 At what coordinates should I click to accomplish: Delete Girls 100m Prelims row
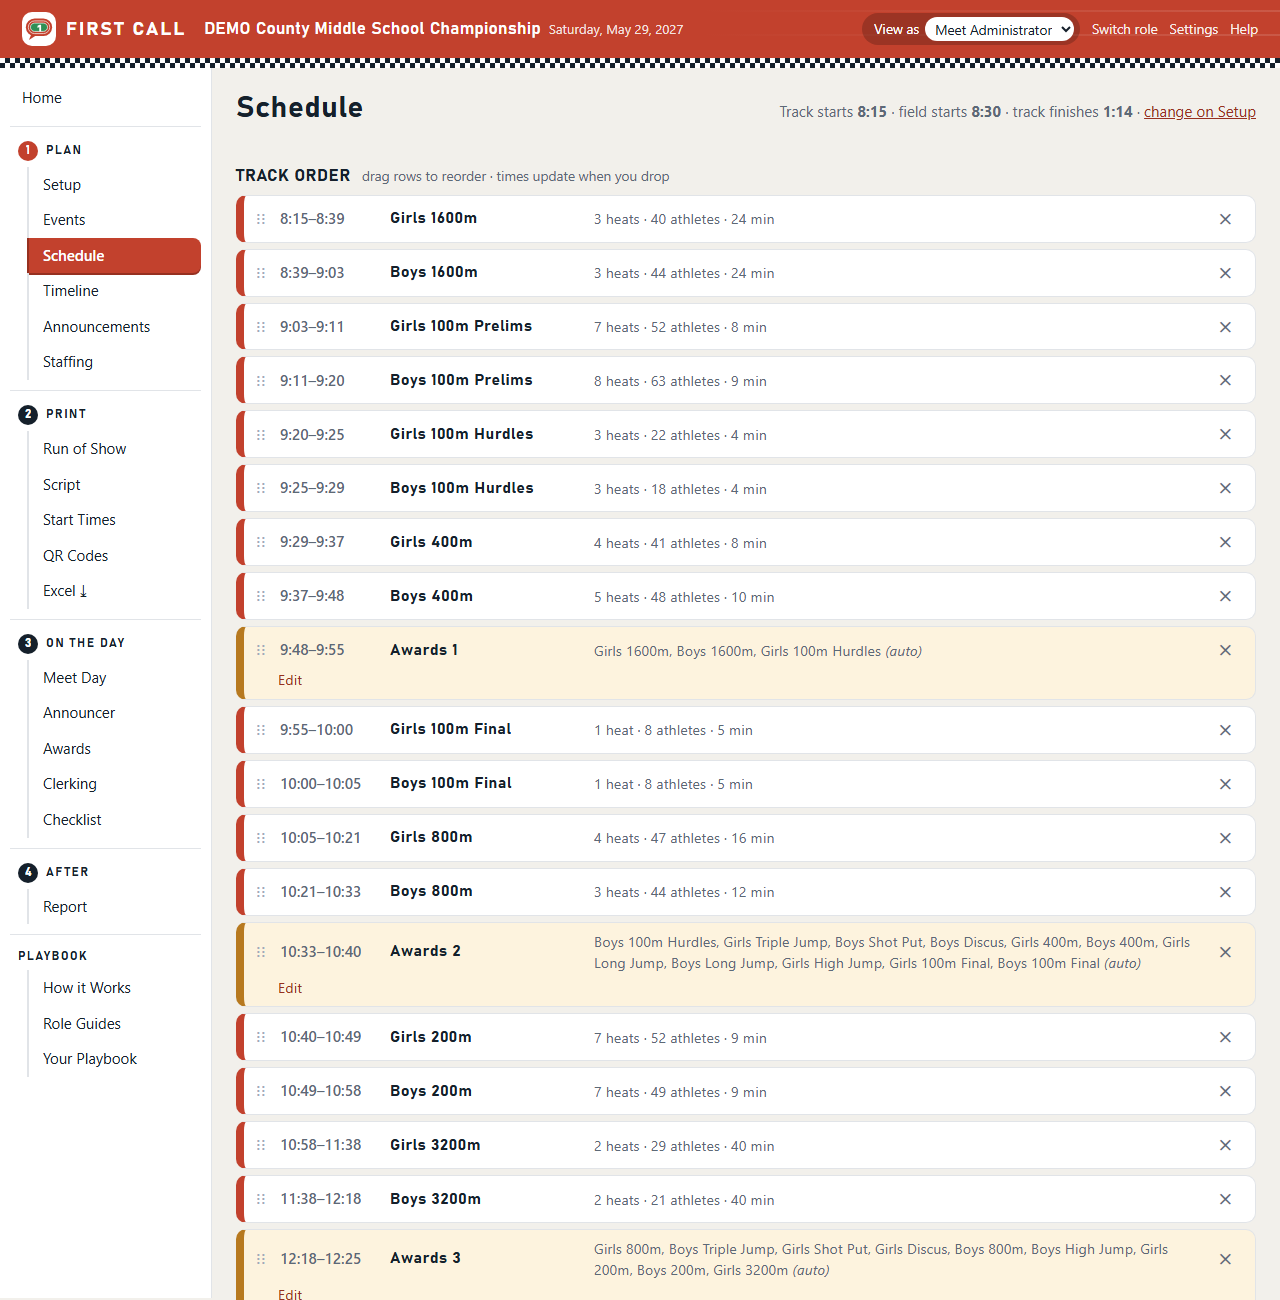click(x=1225, y=327)
